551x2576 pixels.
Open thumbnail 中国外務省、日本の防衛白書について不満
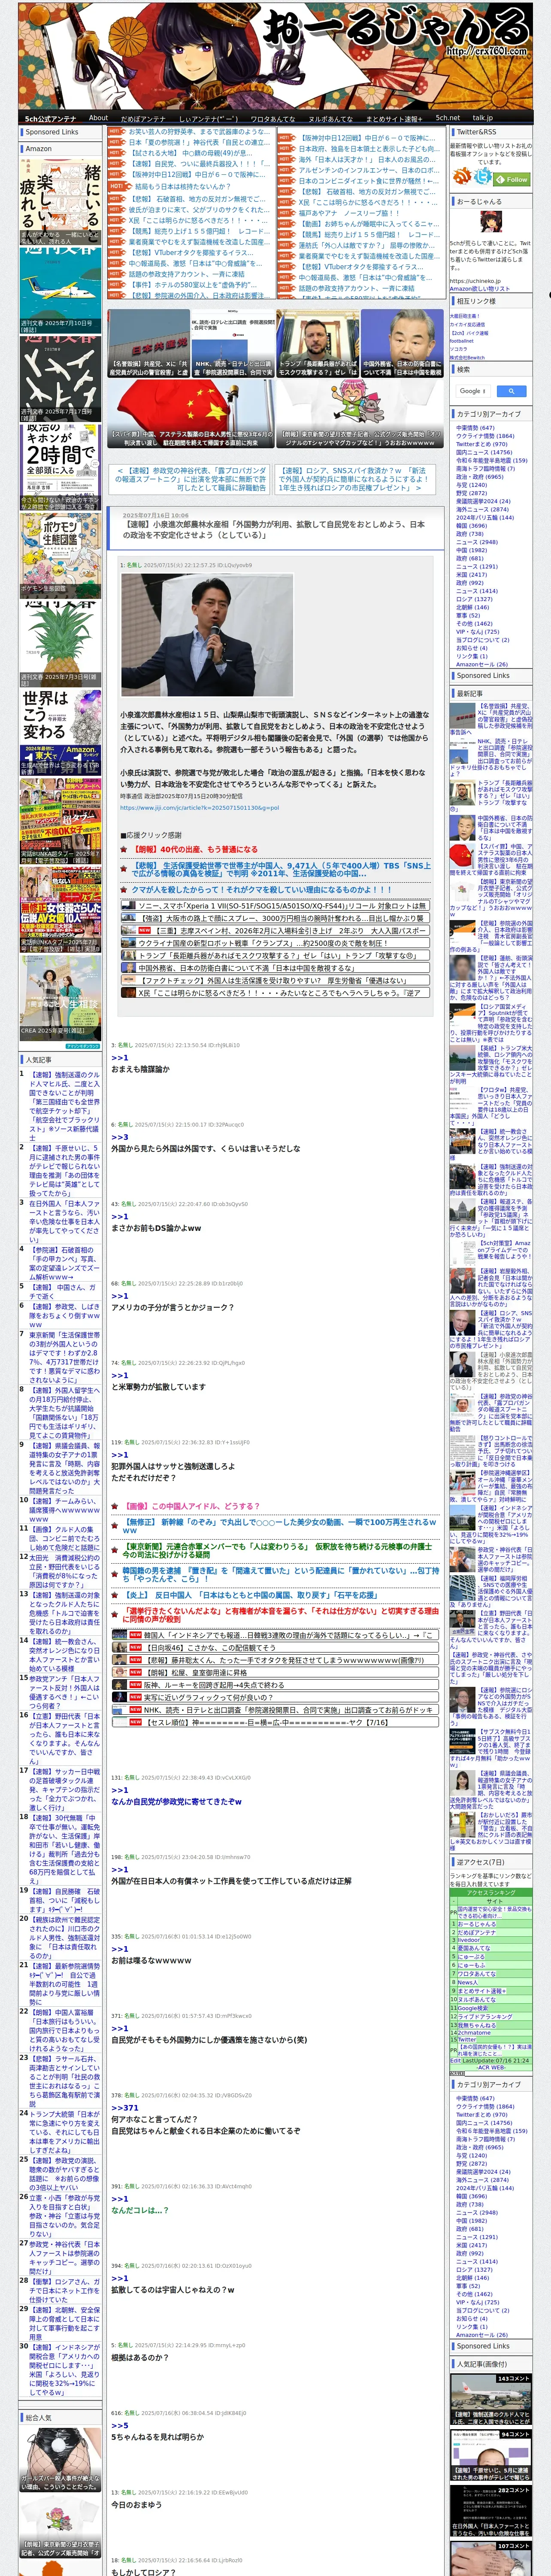point(402,343)
